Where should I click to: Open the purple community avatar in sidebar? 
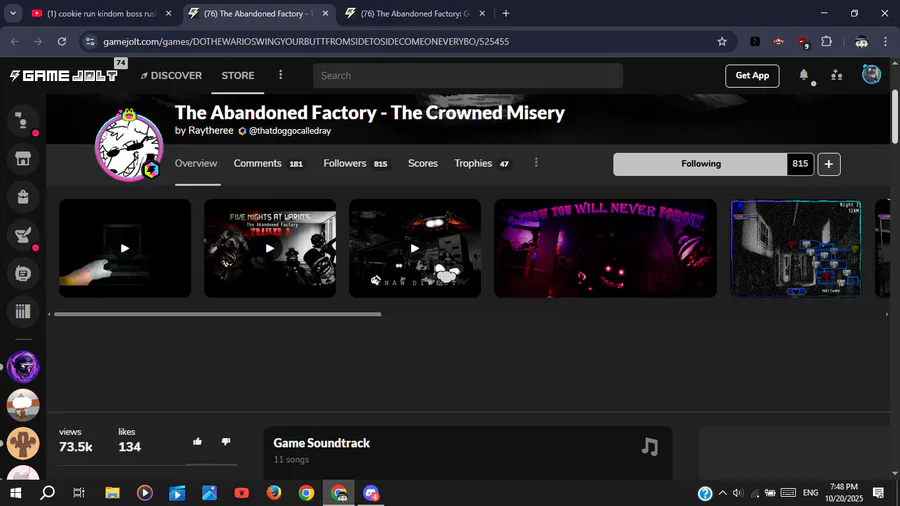tap(23, 367)
